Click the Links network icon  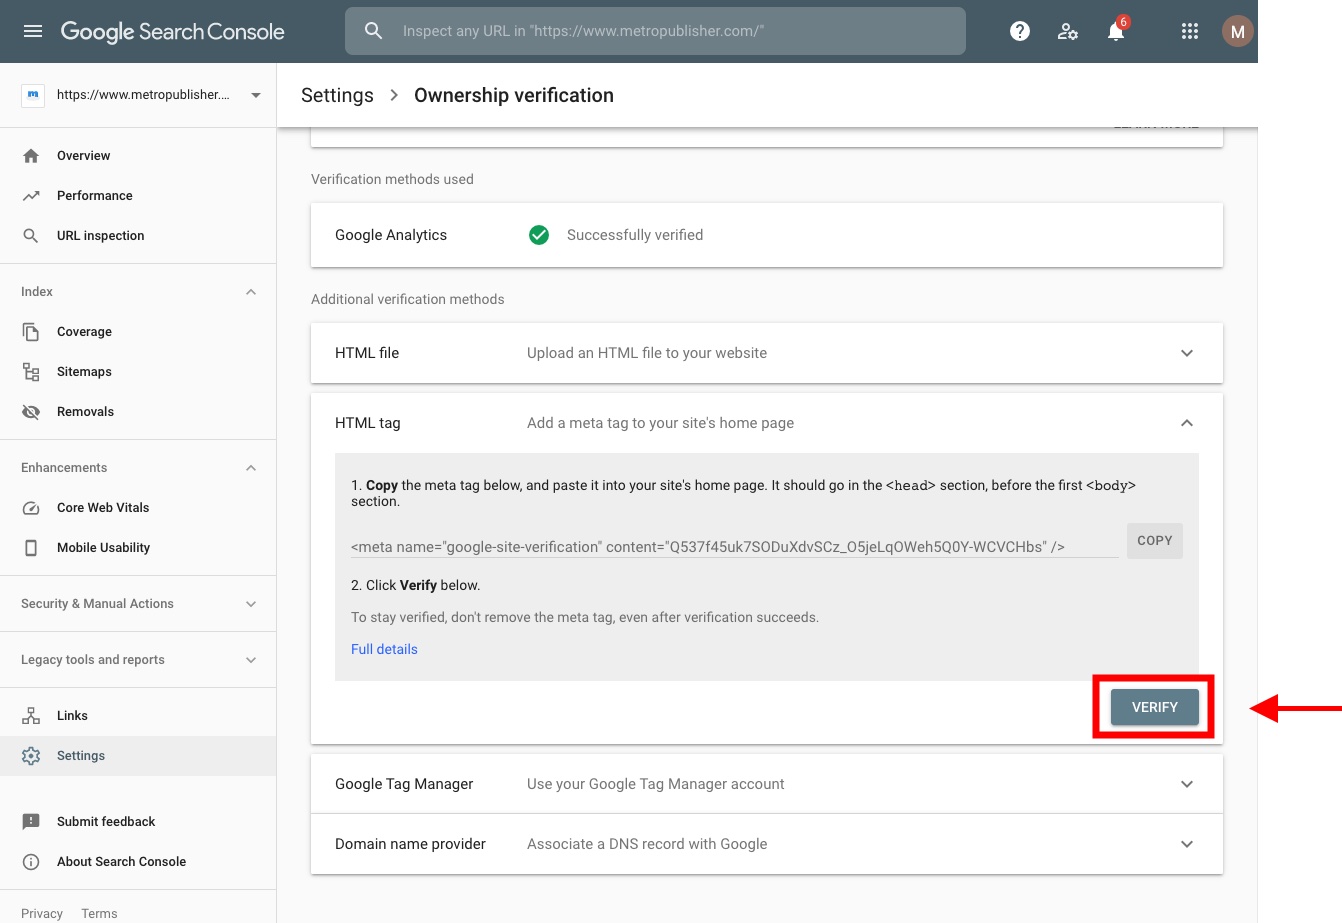pyautogui.click(x=31, y=716)
